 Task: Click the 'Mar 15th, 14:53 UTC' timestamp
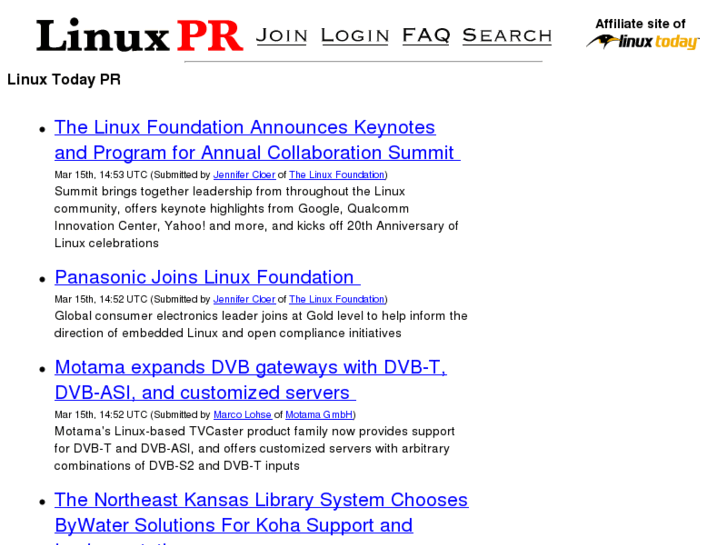tap(101, 175)
